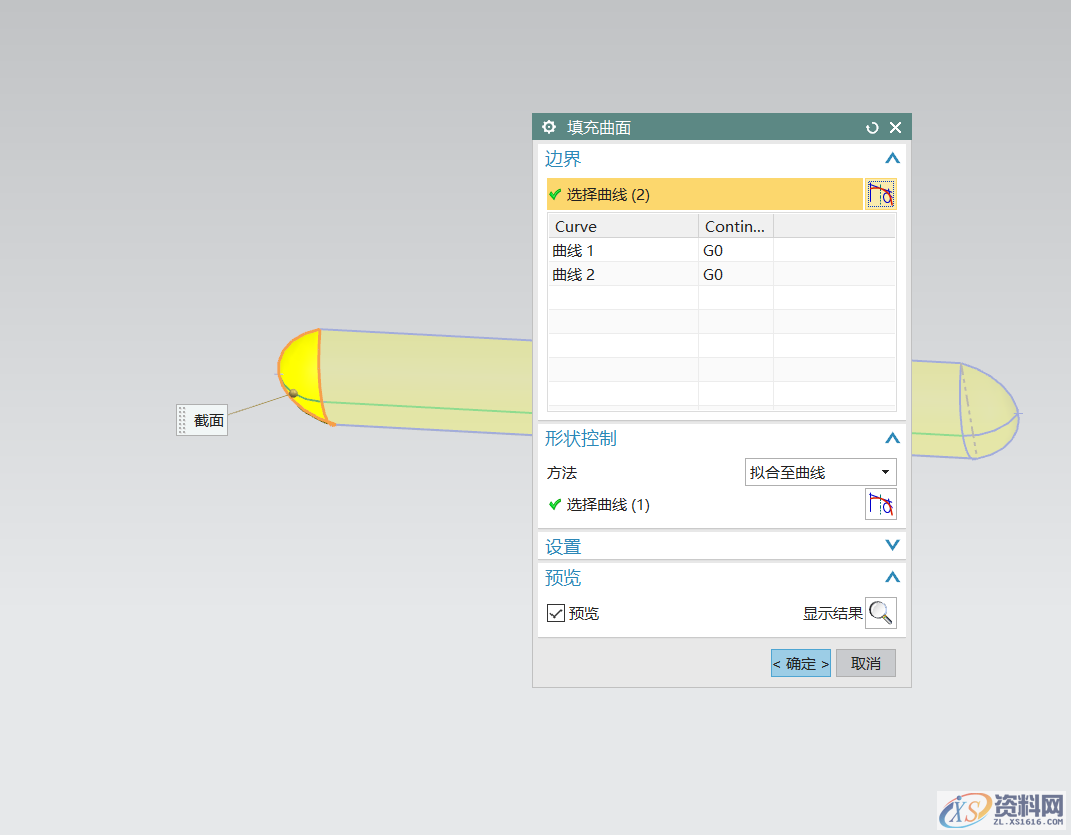The image size is (1071, 835).
Task: Click the Curve column header
Action: coord(622,226)
